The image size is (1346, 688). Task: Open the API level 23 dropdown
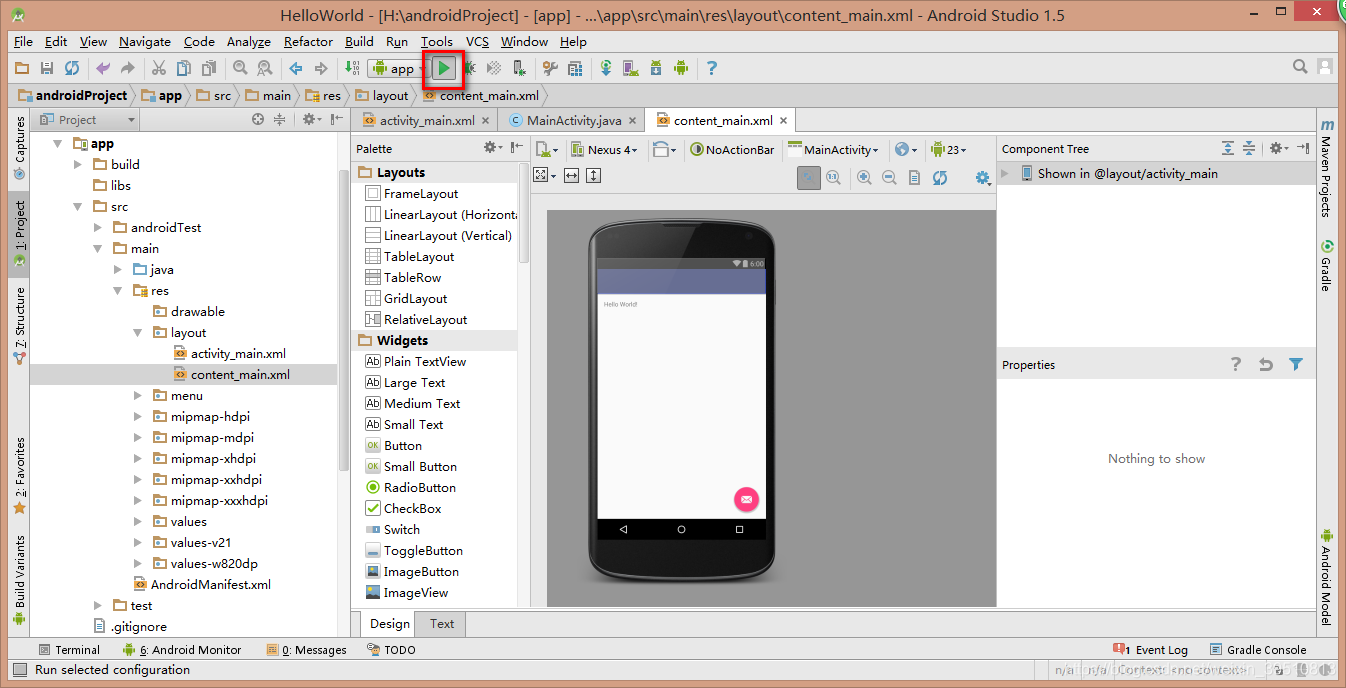948,149
